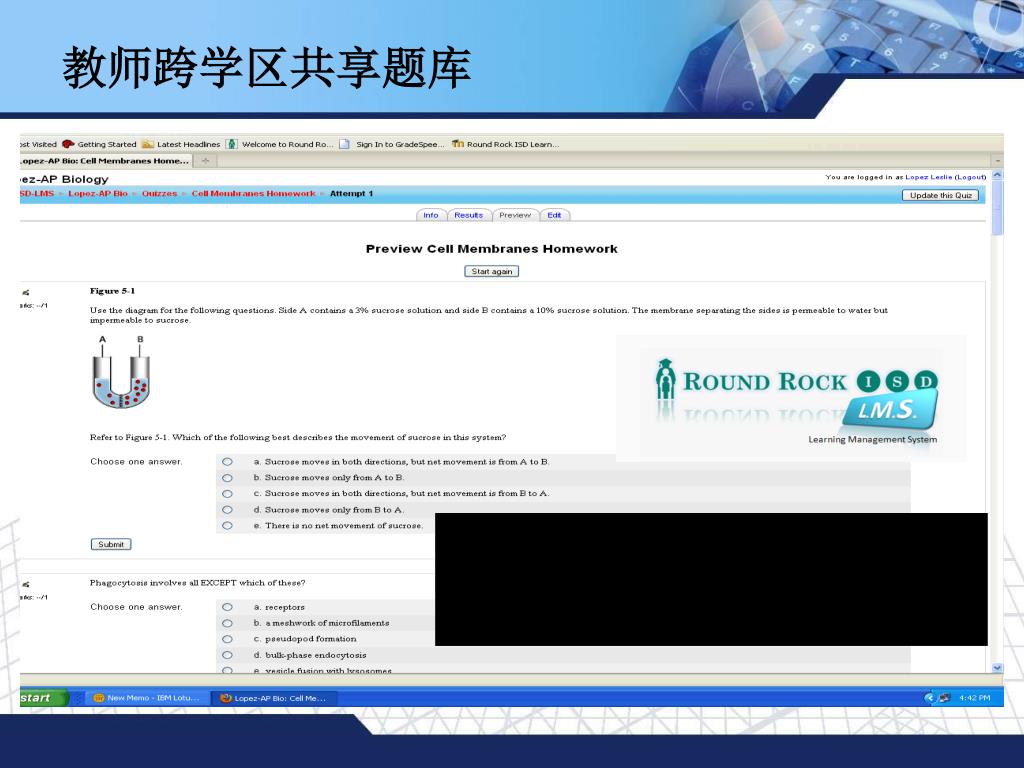Image resolution: width=1024 pixels, height=768 pixels.
Task: Select option e. There is no net movement of sucrose
Action: coord(227,526)
